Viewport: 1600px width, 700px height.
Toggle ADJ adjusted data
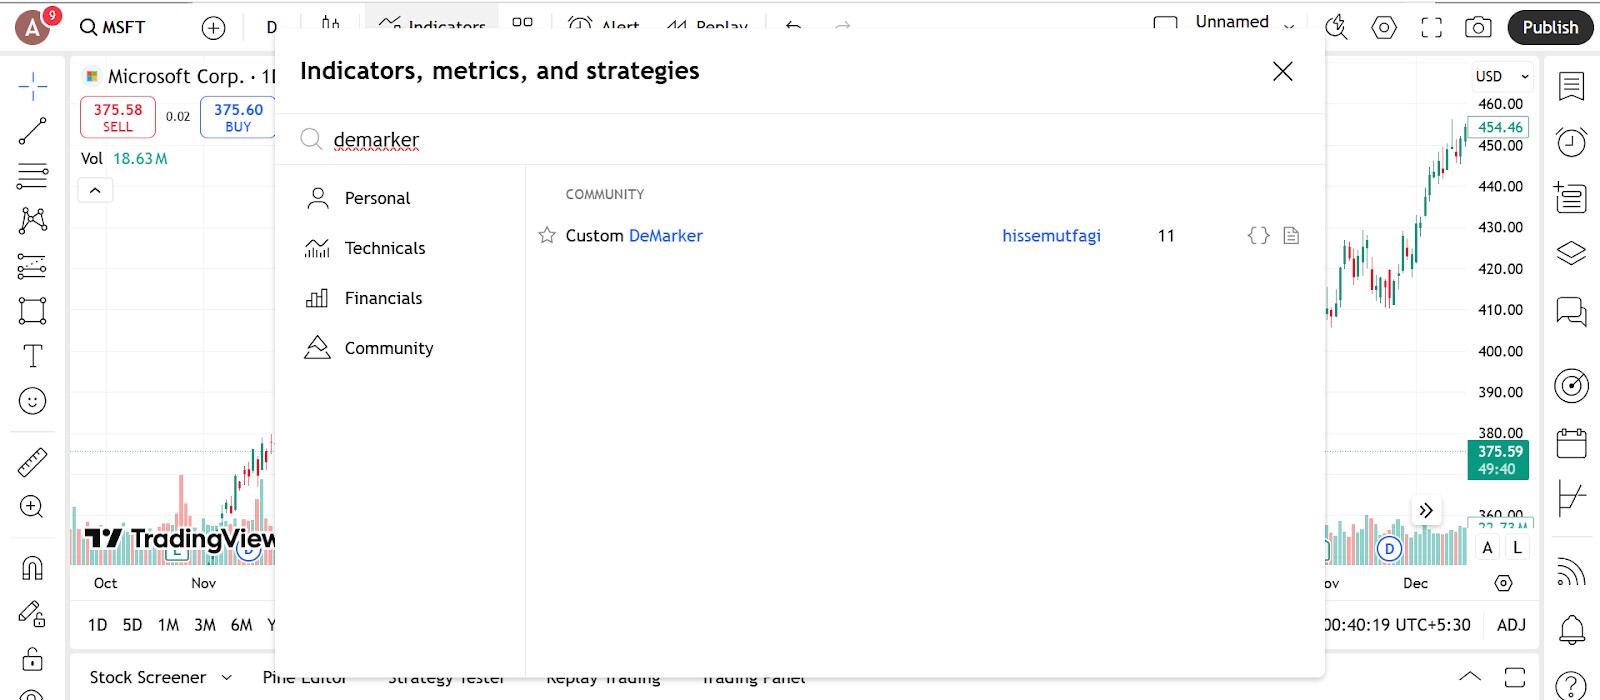pos(1511,625)
